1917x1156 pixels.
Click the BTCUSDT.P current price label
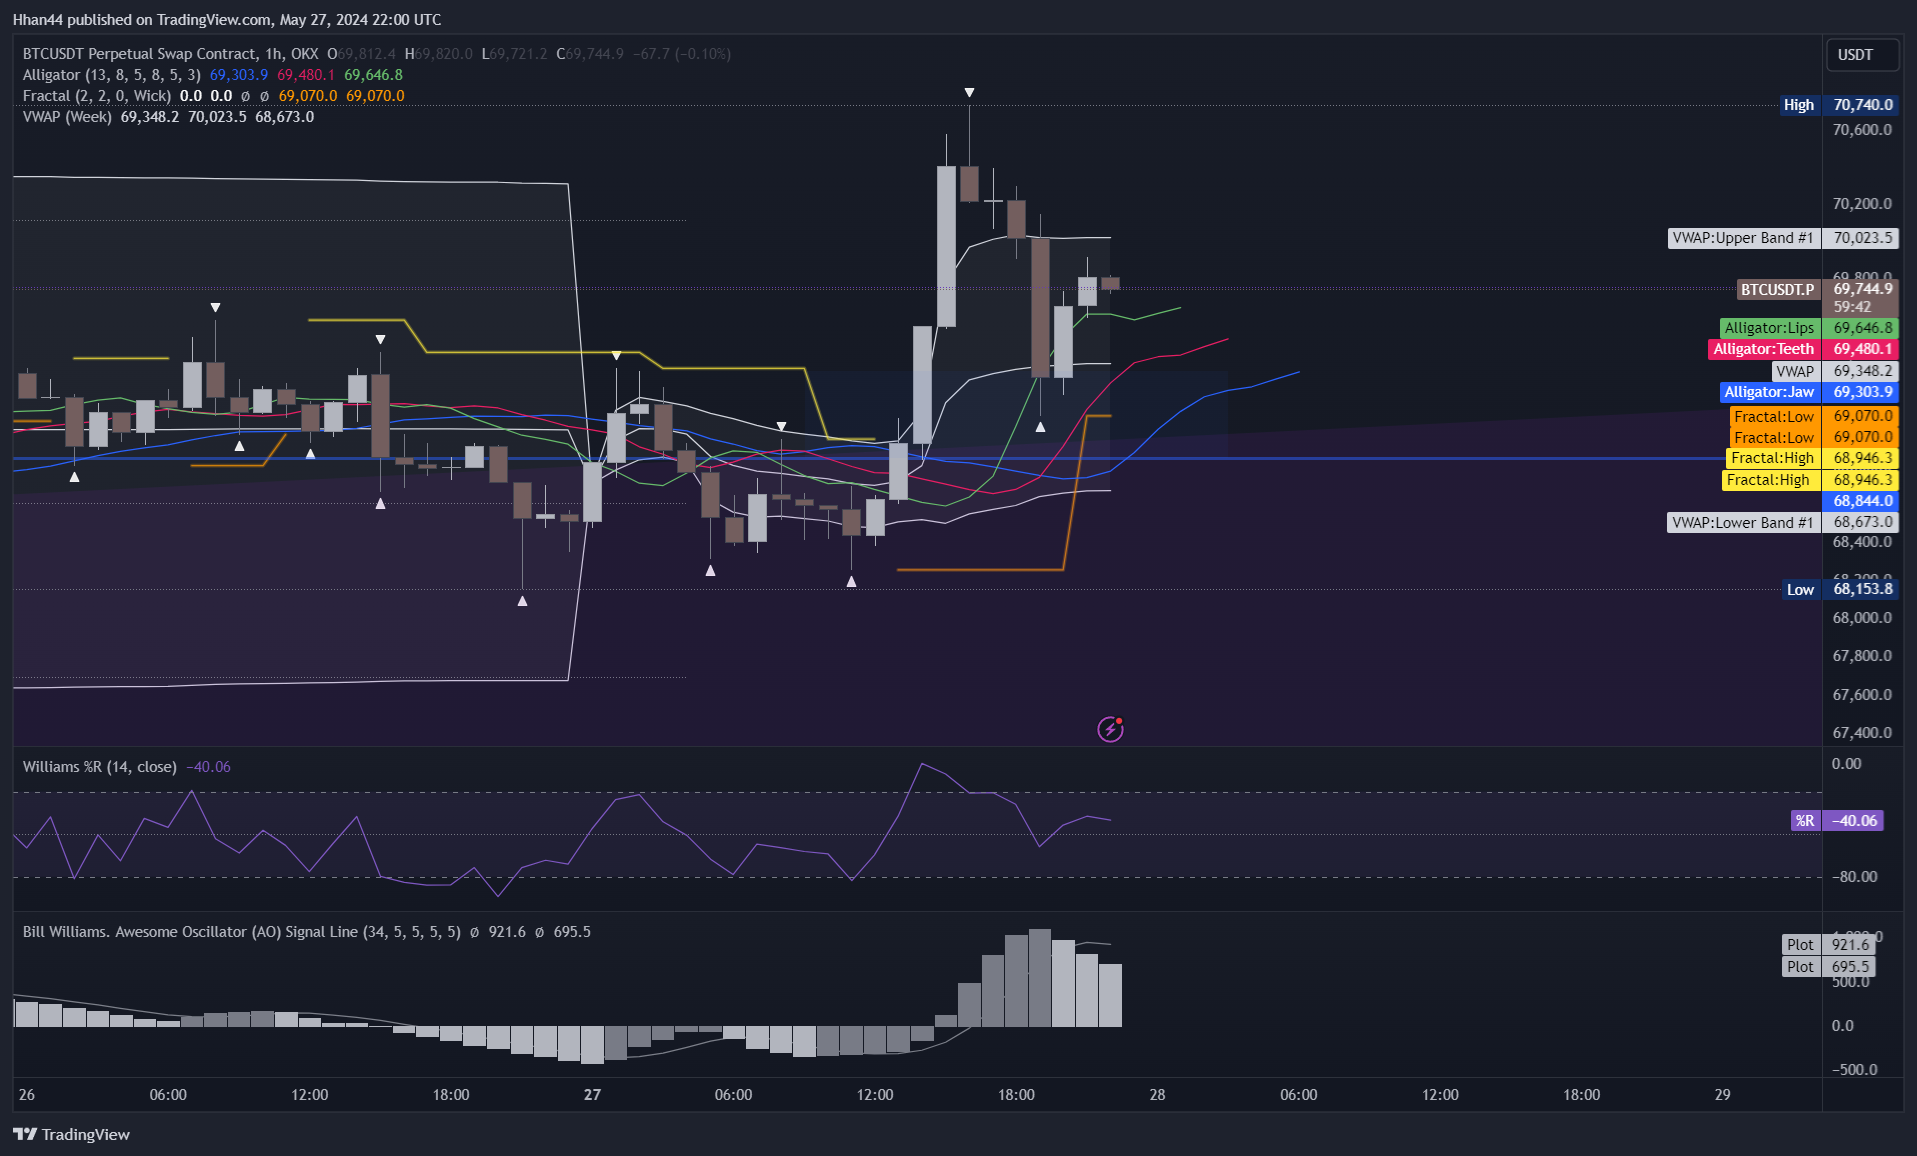(x=1816, y=289)
